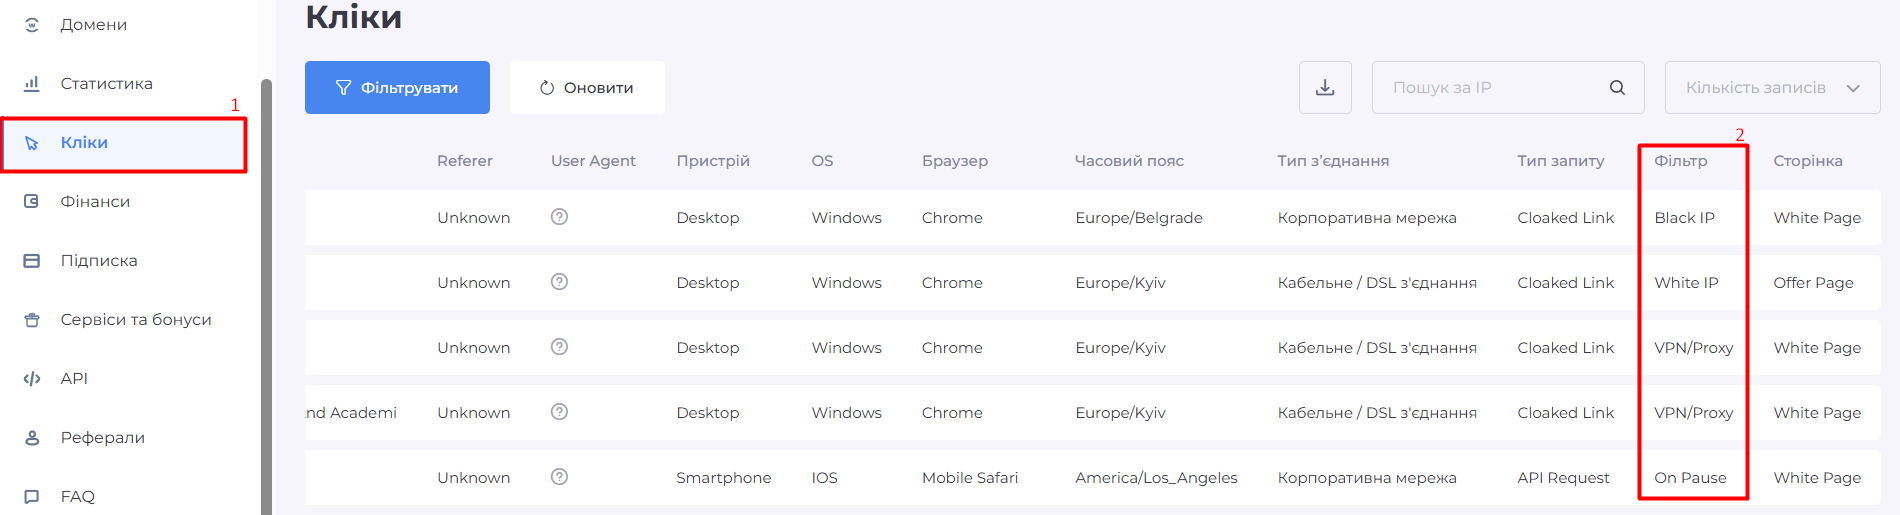Focus the Пошук за IP search field
1900x515 pixels.
[x=1490, y=88]
